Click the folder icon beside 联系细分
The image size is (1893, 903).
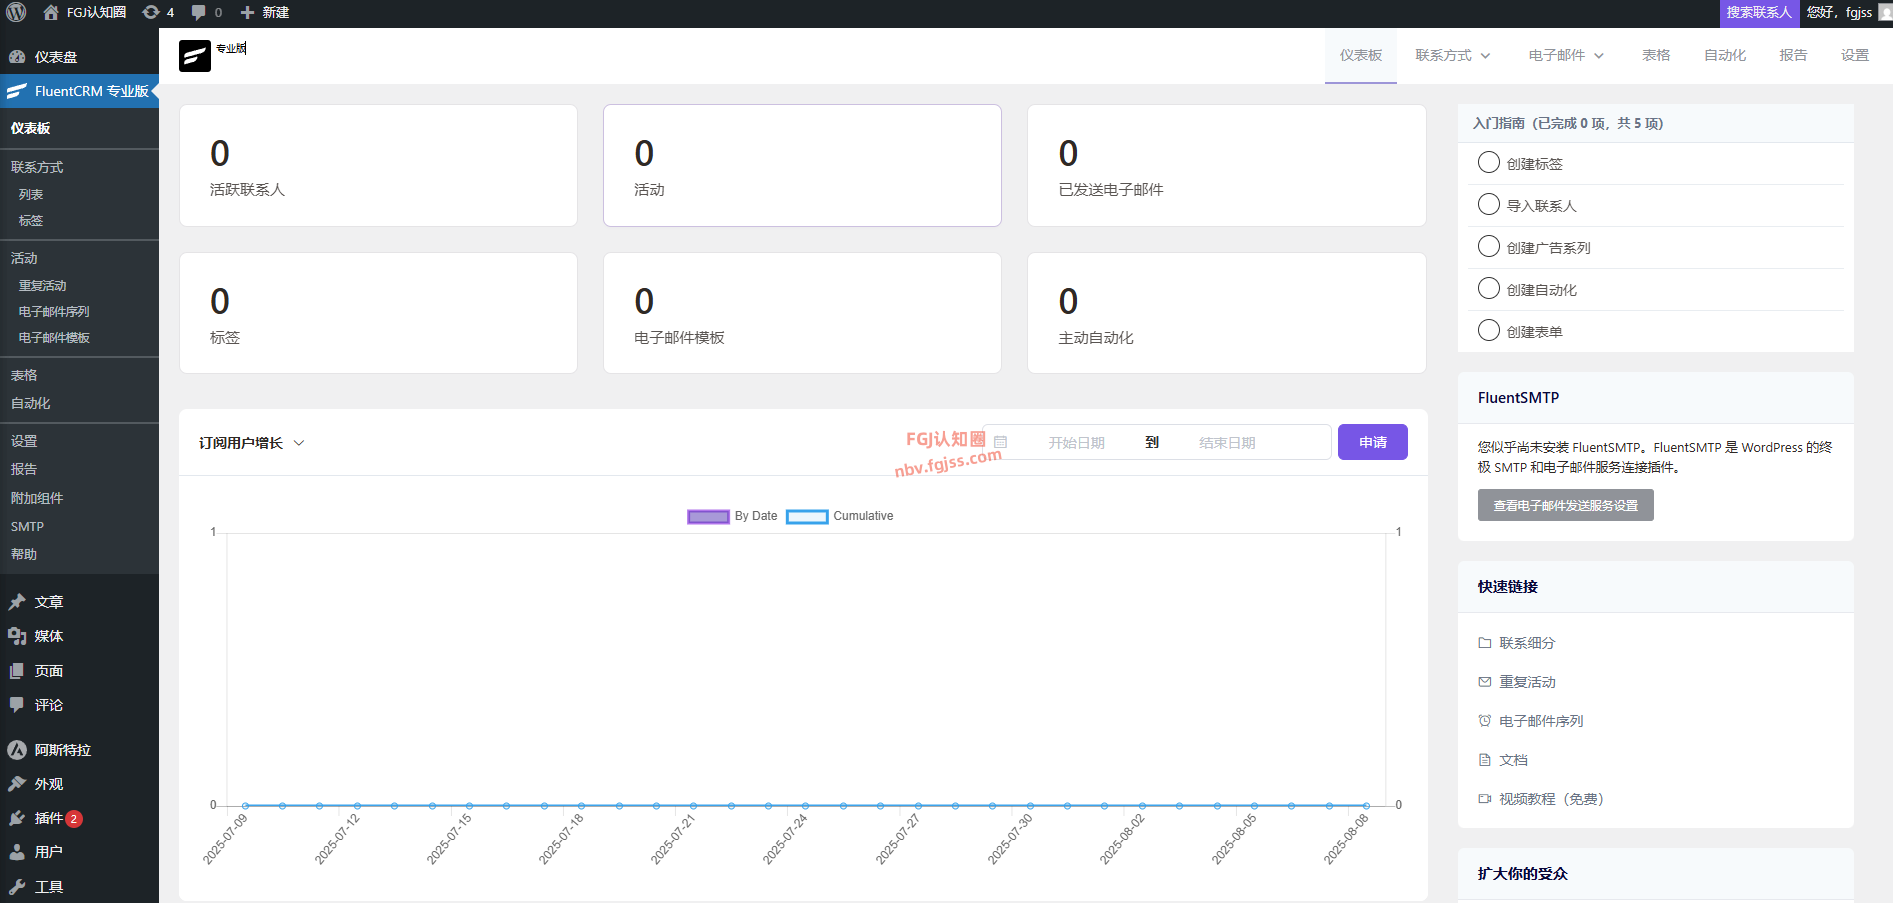point(1485,643)
